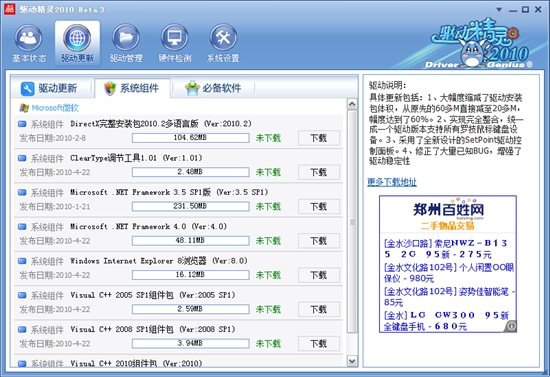Open 系统设置 tools icon

223,38
